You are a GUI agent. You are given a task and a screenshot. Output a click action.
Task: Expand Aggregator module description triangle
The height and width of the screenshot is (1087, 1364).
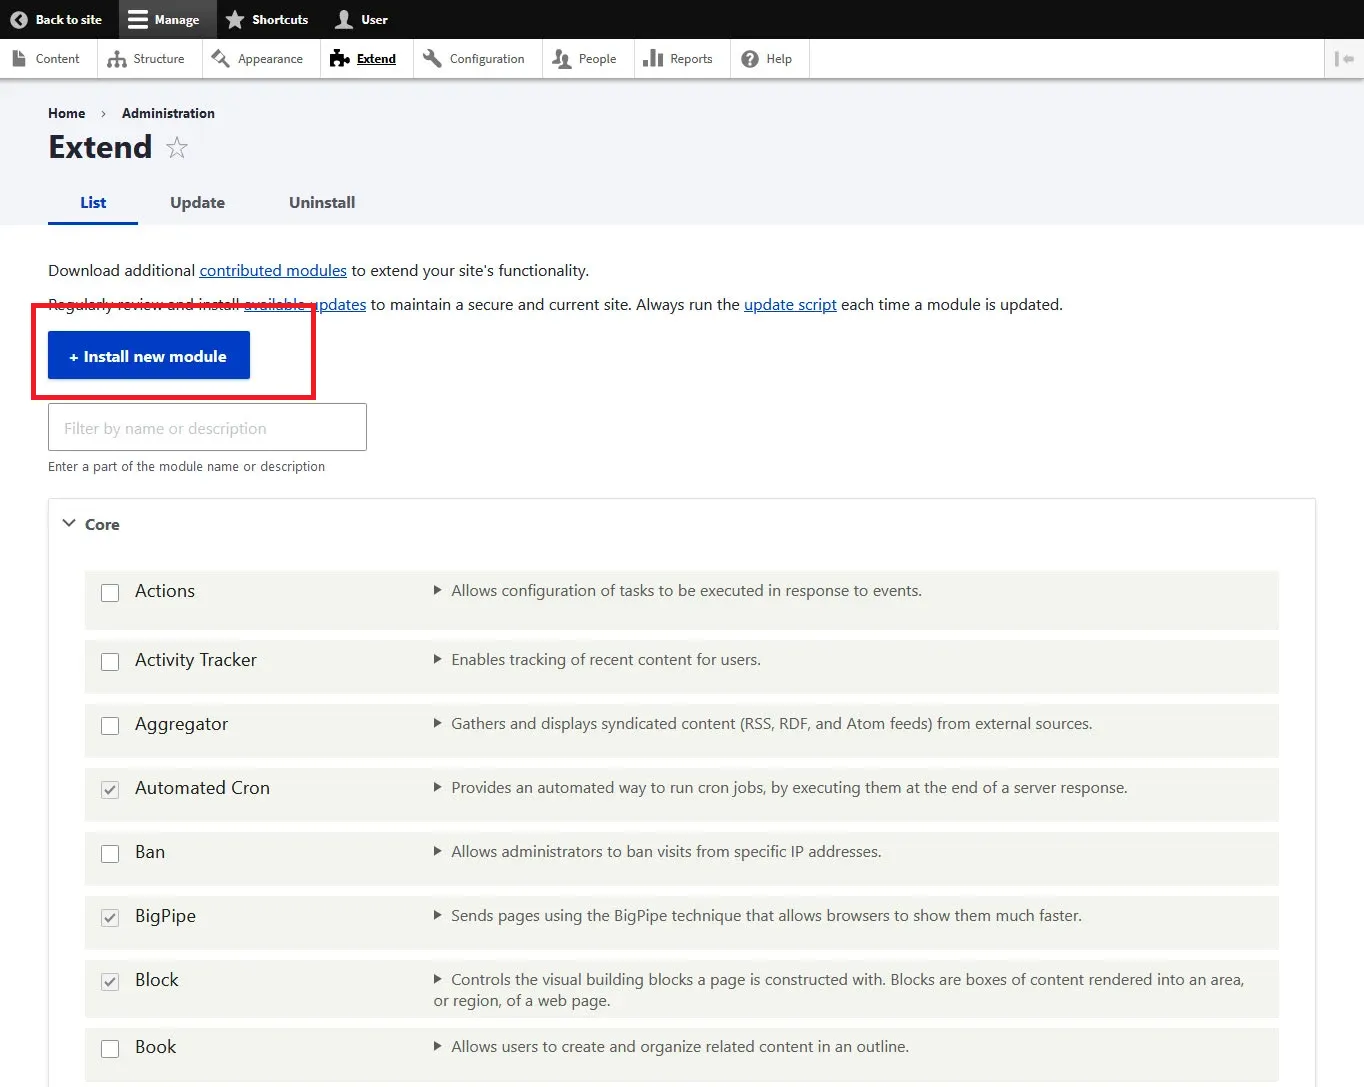tap(437, 724)
